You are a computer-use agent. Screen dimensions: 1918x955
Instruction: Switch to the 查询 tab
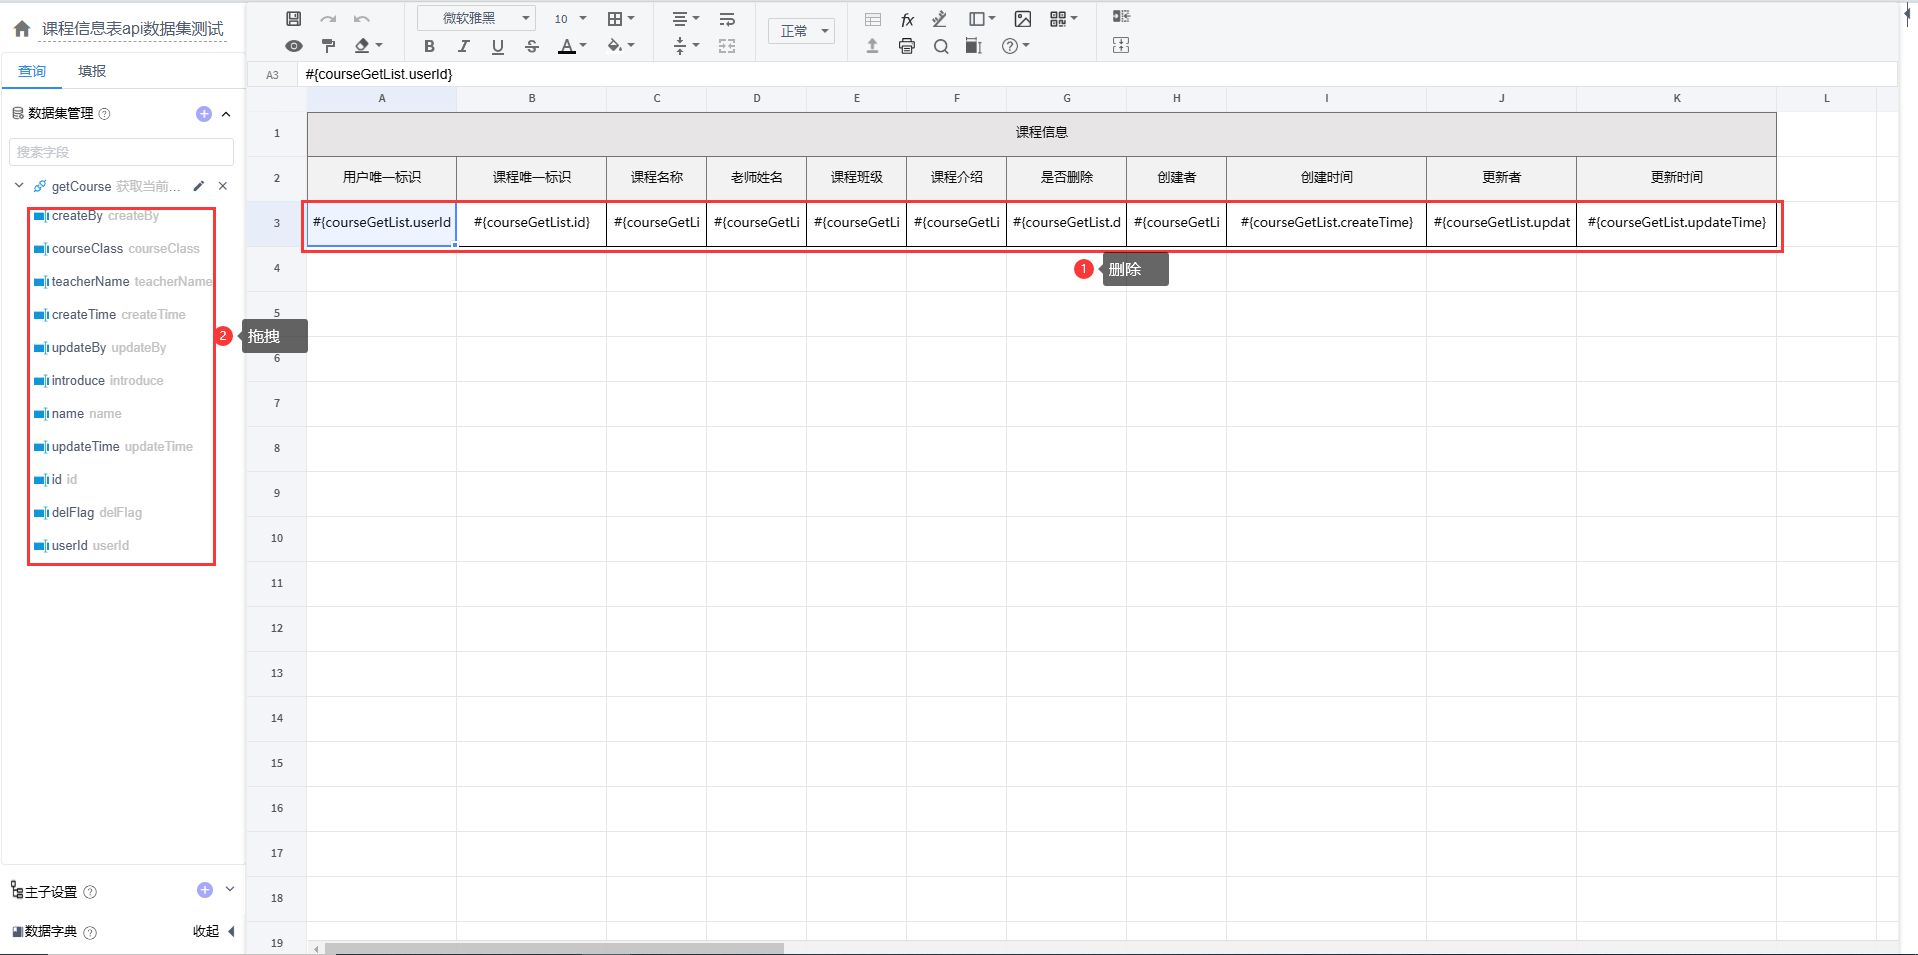32,71
